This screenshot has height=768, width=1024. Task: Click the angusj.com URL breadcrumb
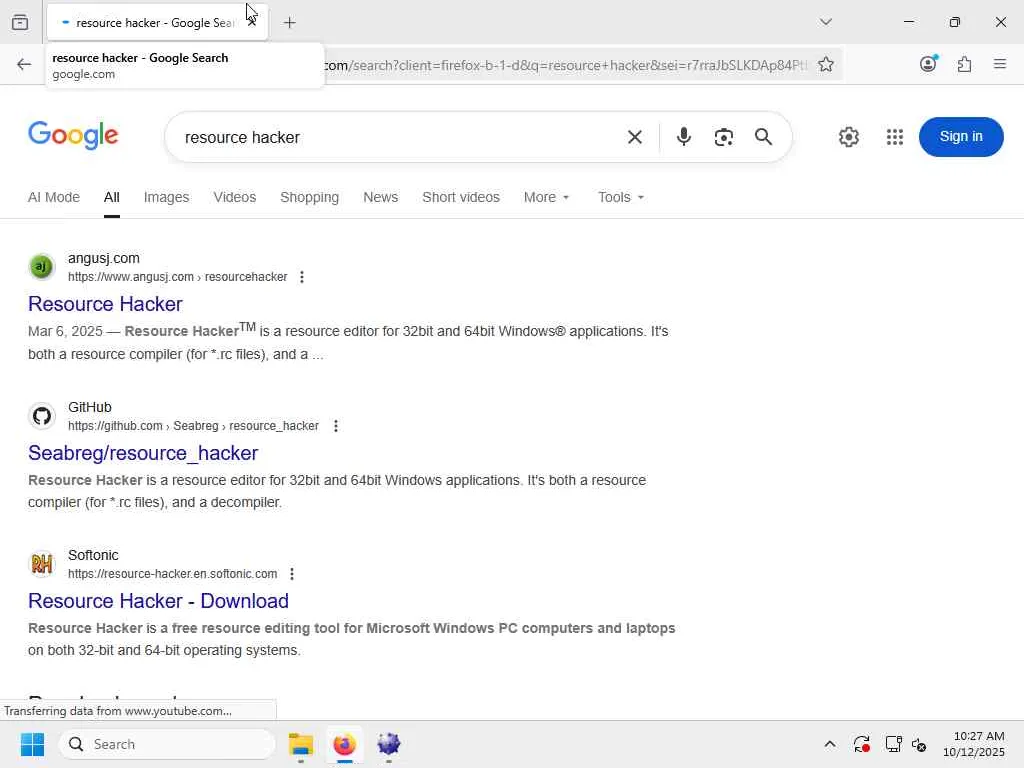(178, 277)
